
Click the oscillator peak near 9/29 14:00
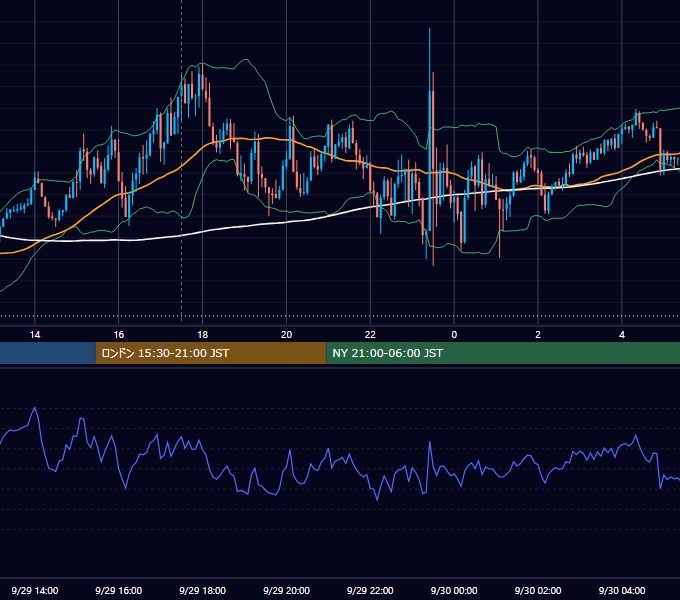pos(35,408)
